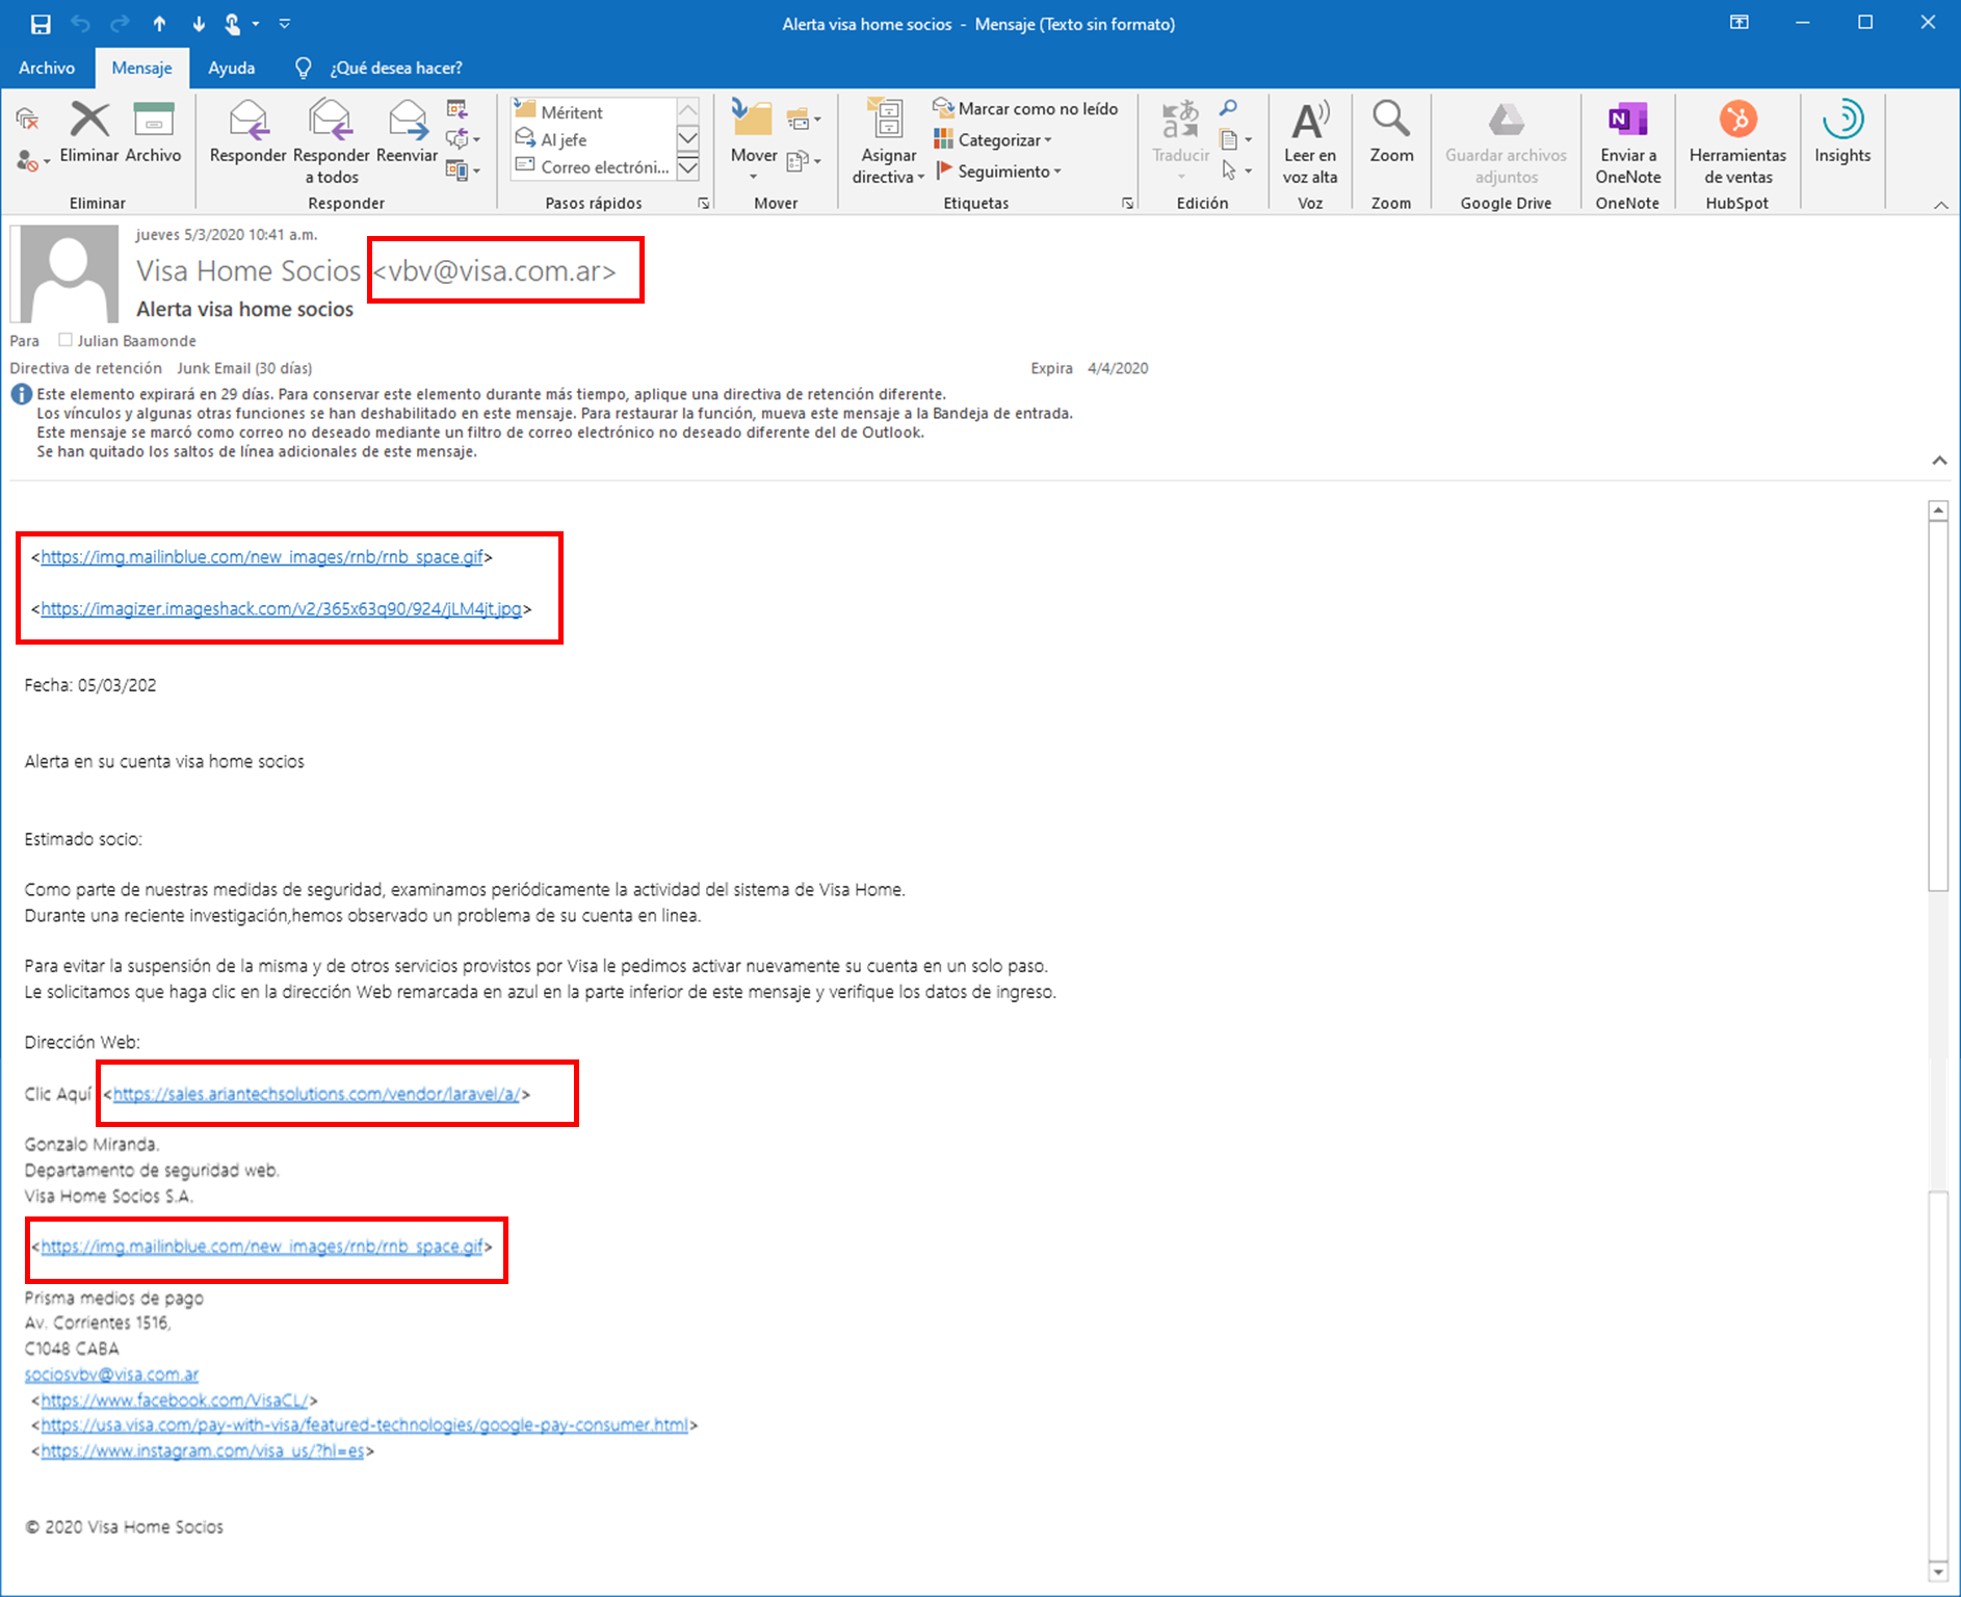Viewport: 1961px width, 1597px height.
Task: Open the select cursor dropdown in Edición
Action: pyautogui.click(x=1236, y=171)
